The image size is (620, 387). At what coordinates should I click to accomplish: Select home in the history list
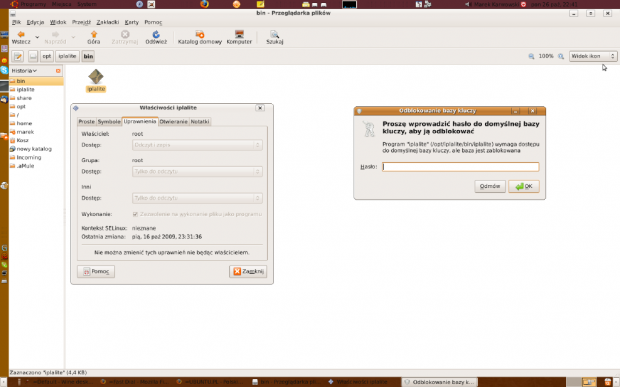point(36,123)
